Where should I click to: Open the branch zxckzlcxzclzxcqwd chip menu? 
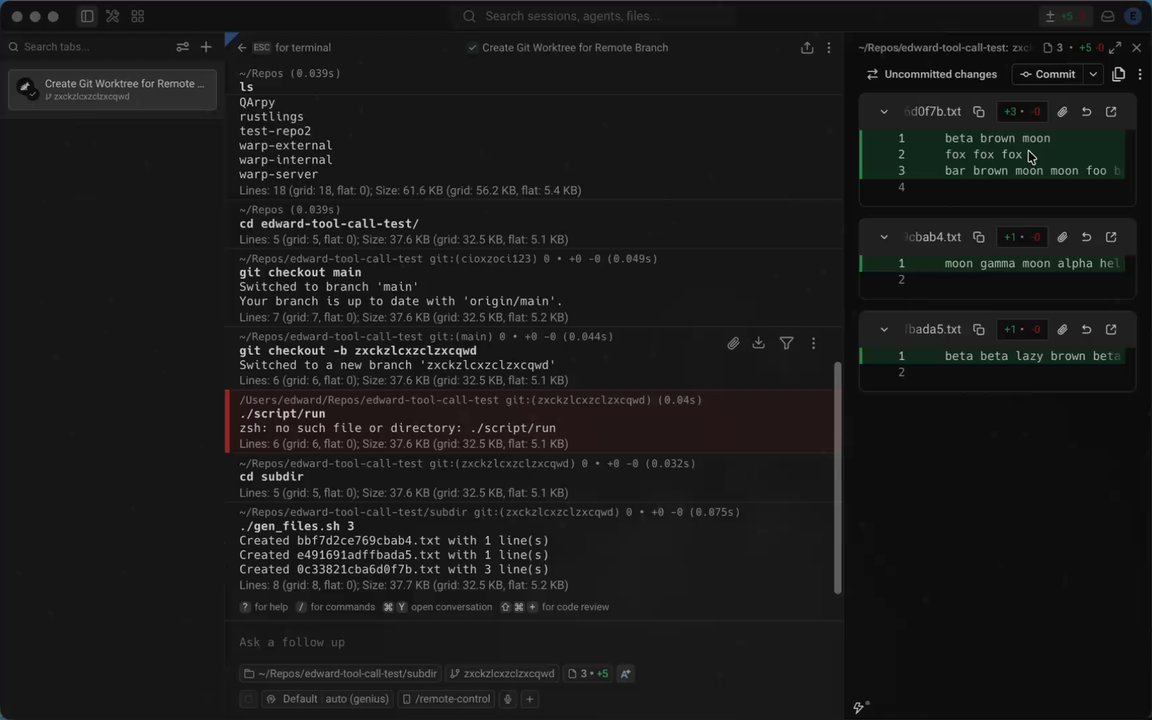(502, 674)
